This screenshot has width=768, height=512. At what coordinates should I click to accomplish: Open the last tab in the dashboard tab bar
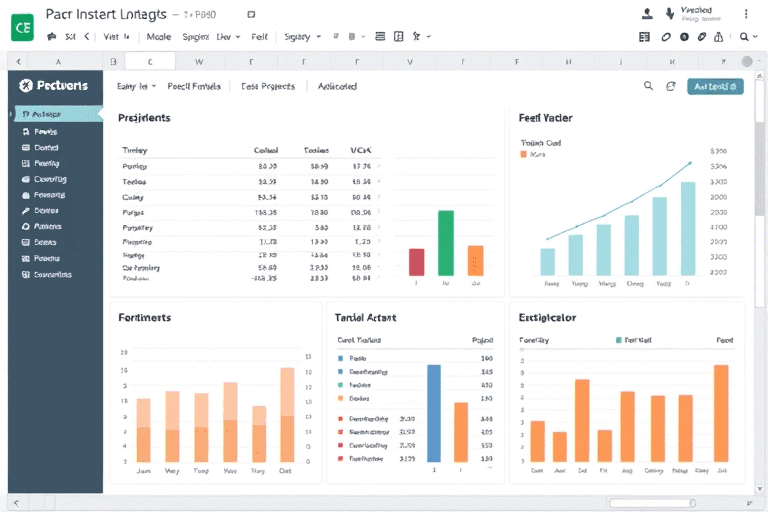click(x=337, y=87)
